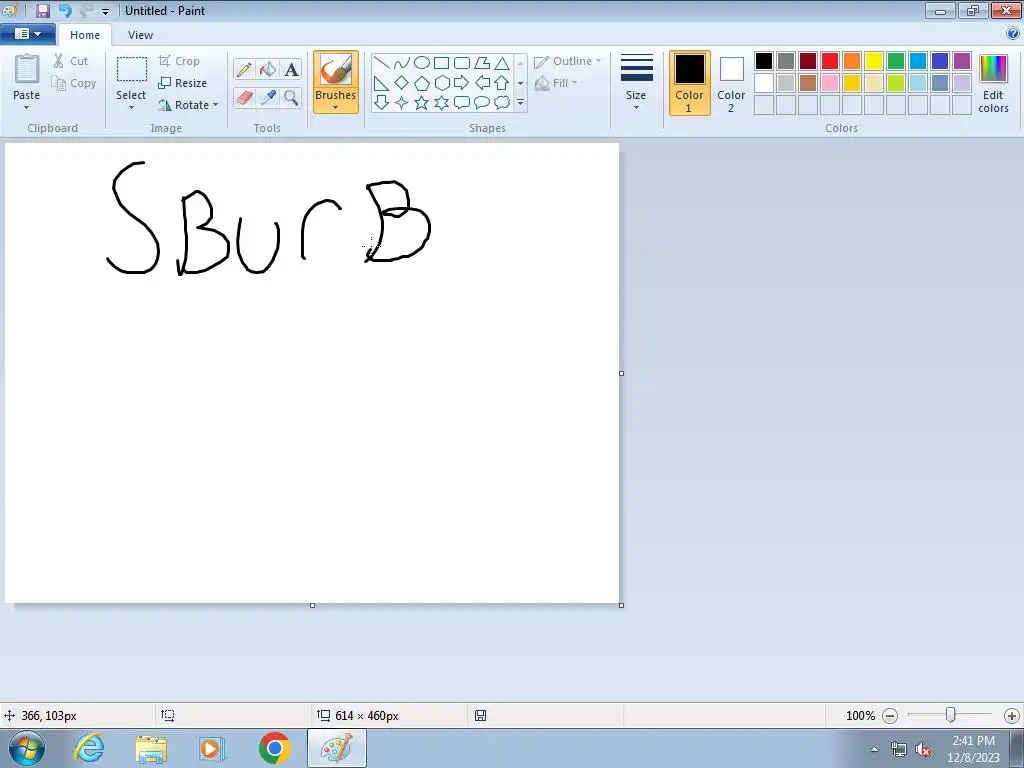Viewport: 1024px width, 768px height.
Task: Open the Windows Start button
Action: [x=27, y=748]
